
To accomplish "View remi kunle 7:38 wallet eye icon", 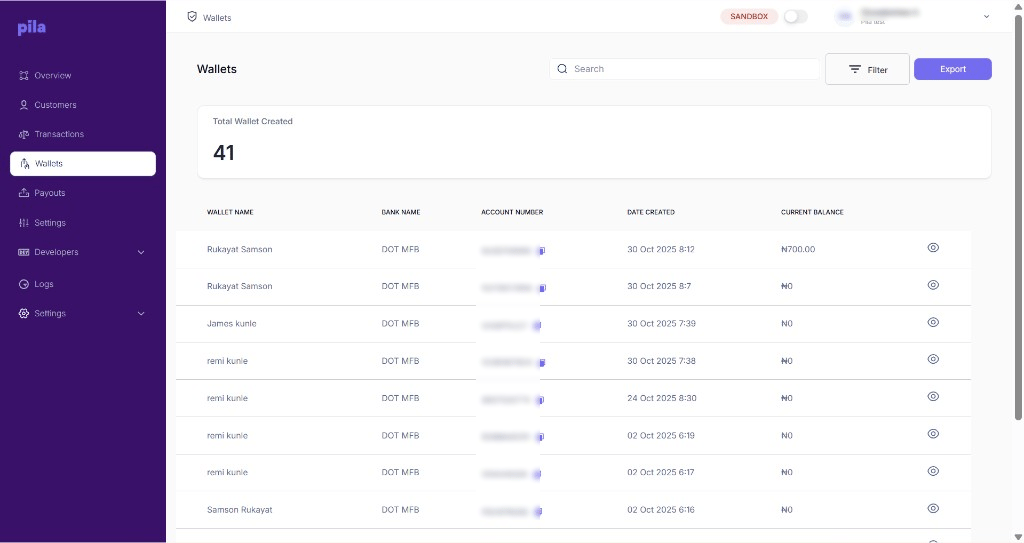I will tap(933, 359).
